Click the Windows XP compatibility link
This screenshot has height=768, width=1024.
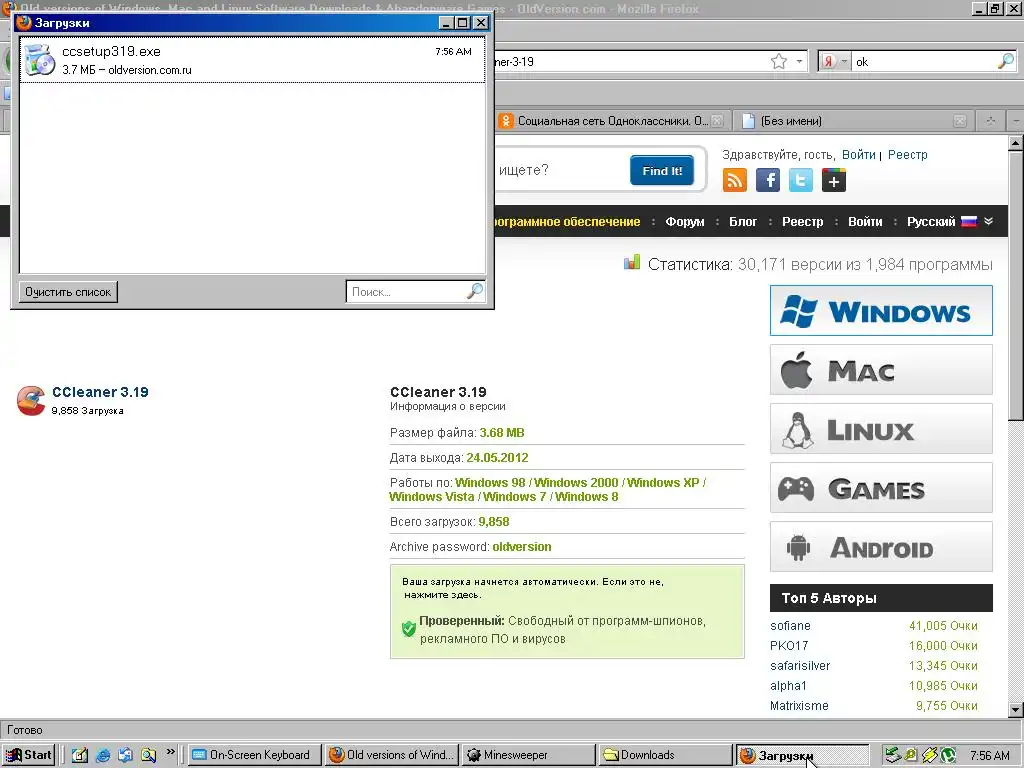tap(662, 483)
